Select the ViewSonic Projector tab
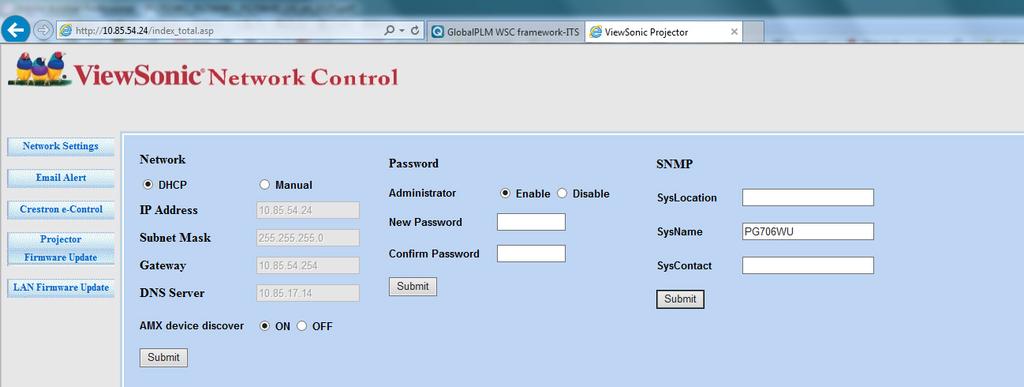The width and height of the screenshot is (1024, 387). tap(664, 31)
